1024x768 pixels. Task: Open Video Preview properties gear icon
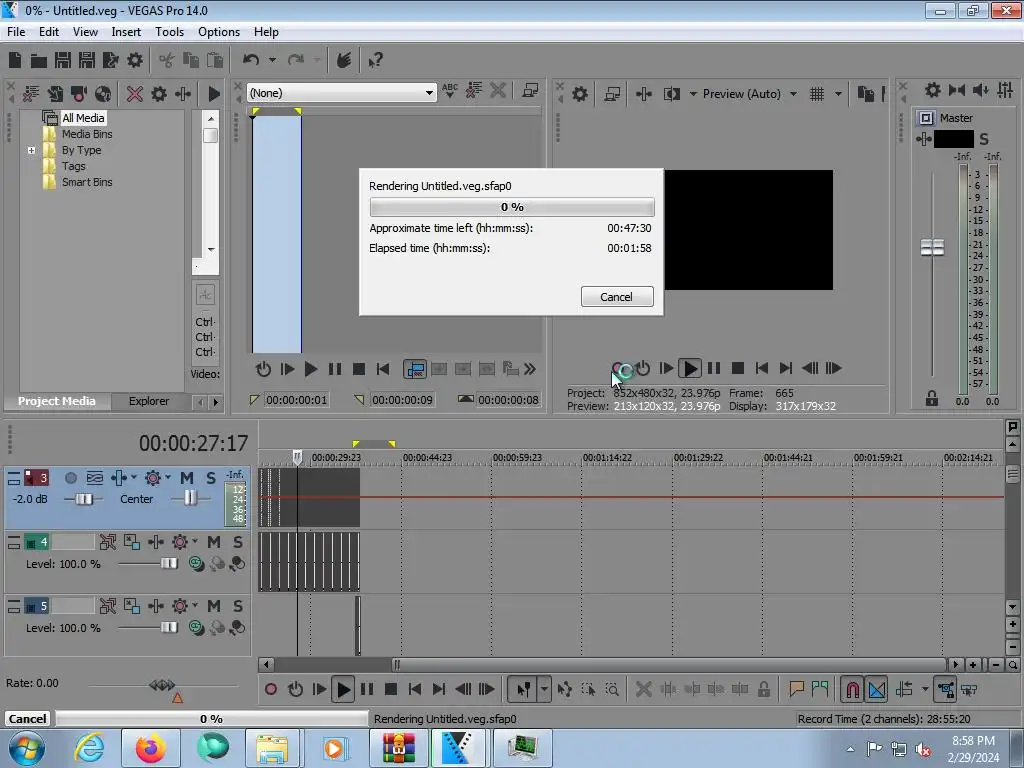click(579, 94)
